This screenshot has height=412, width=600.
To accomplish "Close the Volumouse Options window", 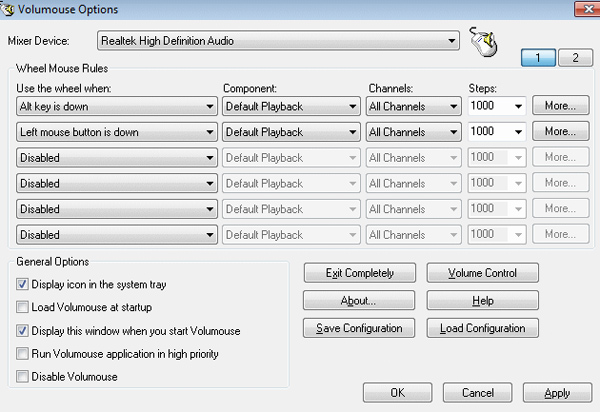I will (587, 8).
